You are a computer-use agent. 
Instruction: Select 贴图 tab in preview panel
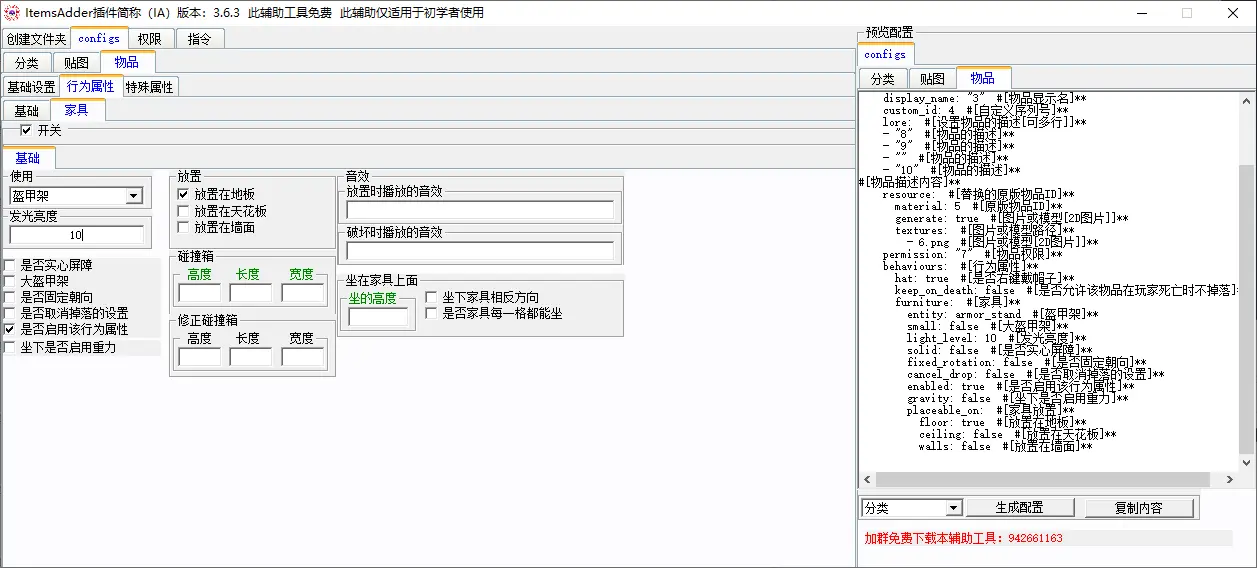pos(932,79)
